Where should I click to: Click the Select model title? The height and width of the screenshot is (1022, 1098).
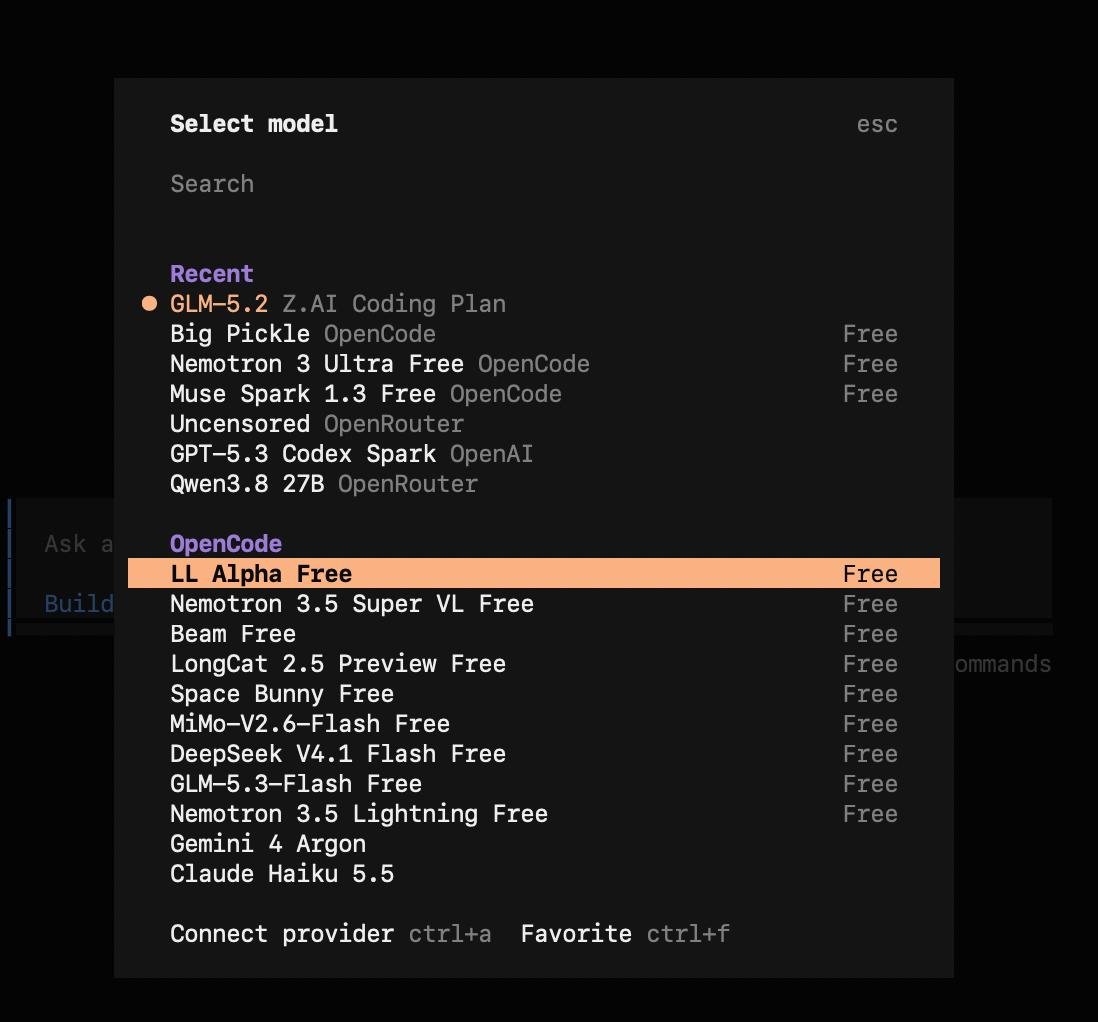pos(253,124)
